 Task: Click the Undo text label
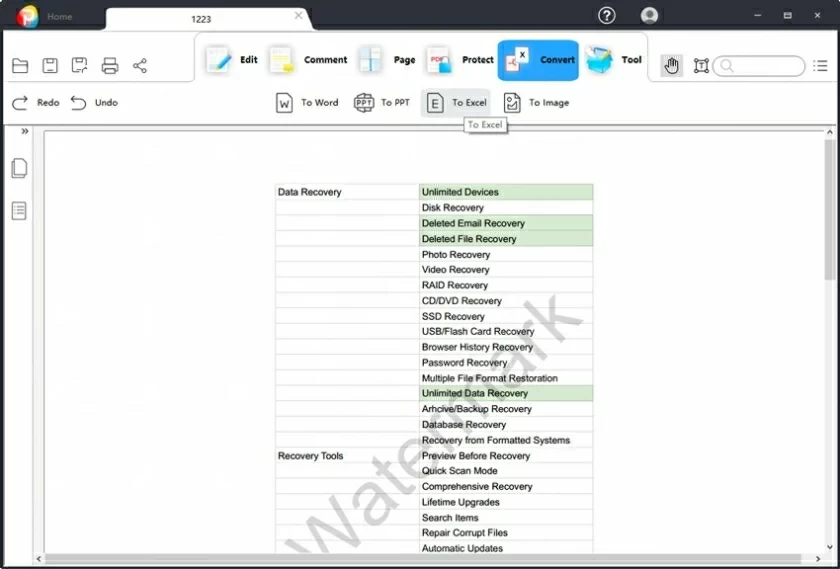click(x=106, y=102)
